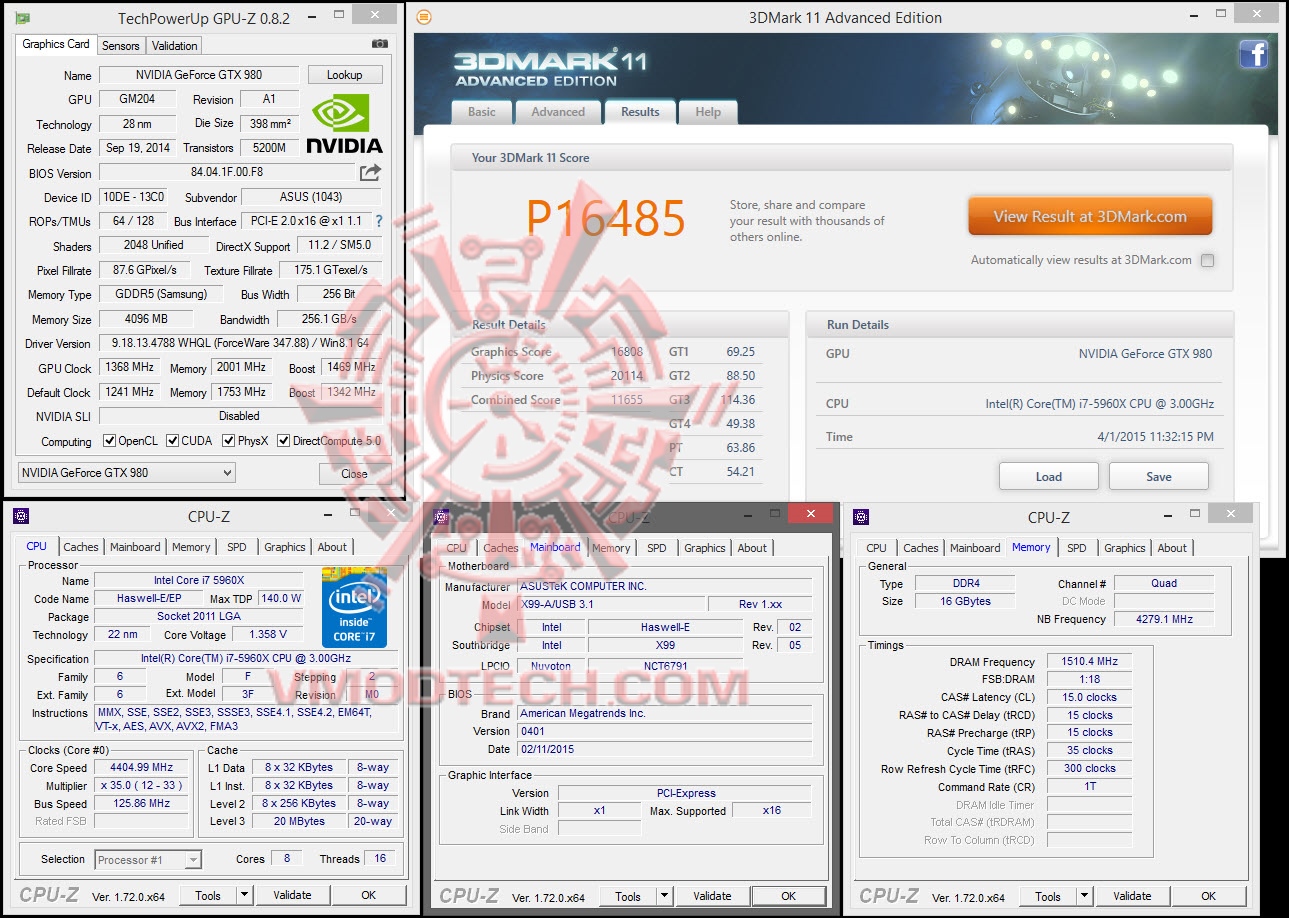This screenshot has width=1289, height=918.
Task: Click the GPU-Z camera screenshot icon
Action: tap(380, 44)
